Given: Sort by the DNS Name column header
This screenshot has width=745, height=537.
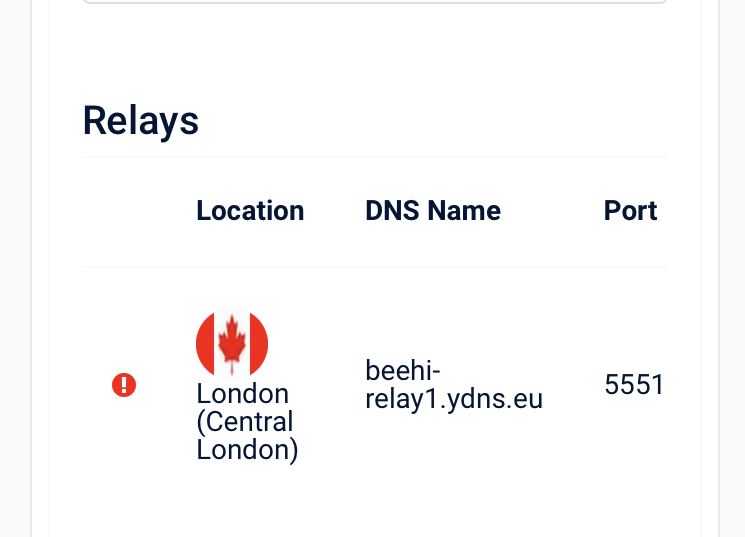Looking at the screenshot, I should 433,211.
